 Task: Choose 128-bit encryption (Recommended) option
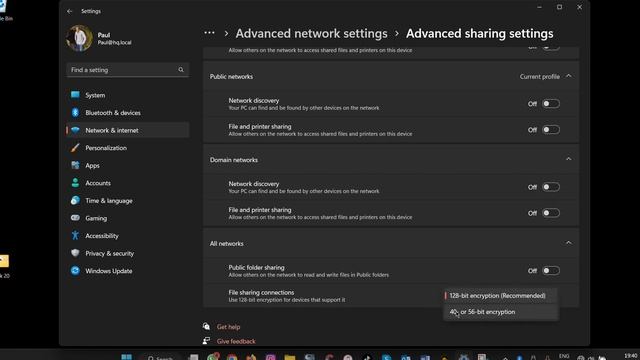501,296
